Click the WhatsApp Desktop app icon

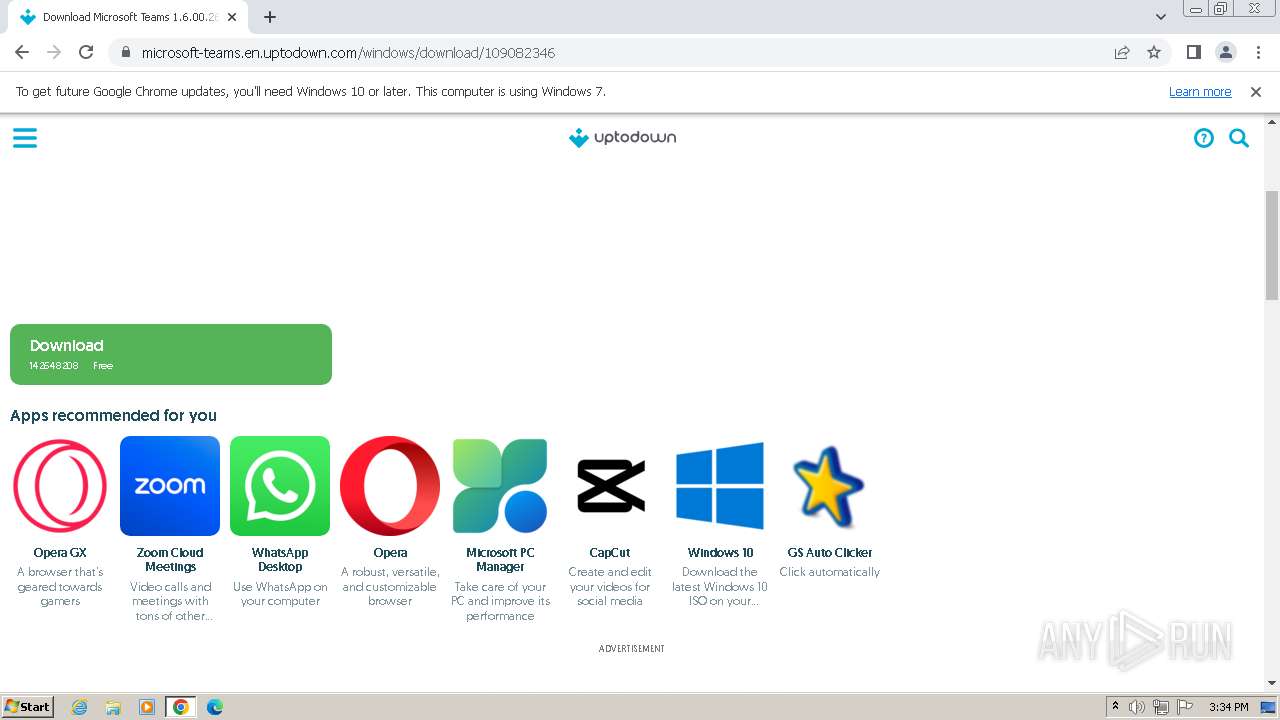280,486
